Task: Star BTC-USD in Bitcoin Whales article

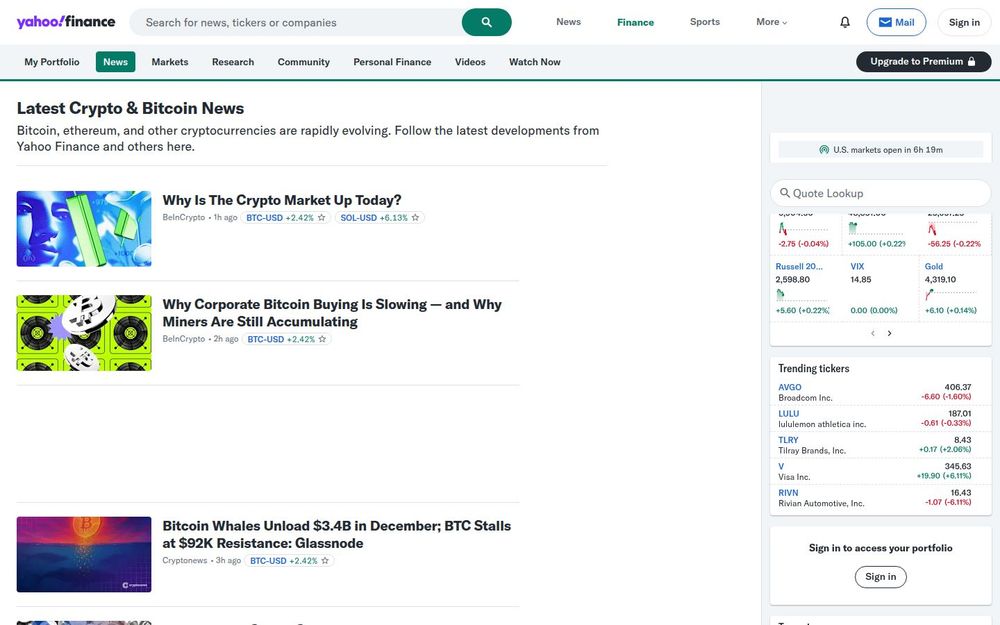Action: (x=325, y=561)
